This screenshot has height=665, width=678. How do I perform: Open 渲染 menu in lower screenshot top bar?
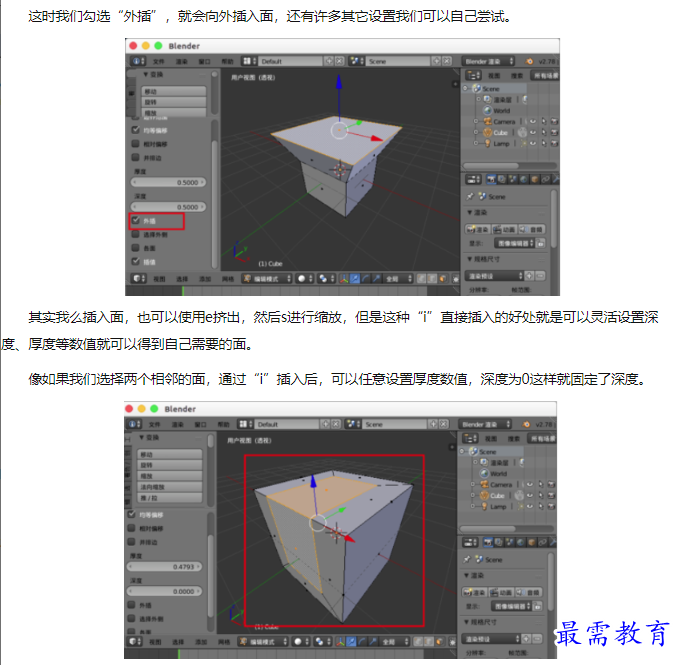pos(178,425)
